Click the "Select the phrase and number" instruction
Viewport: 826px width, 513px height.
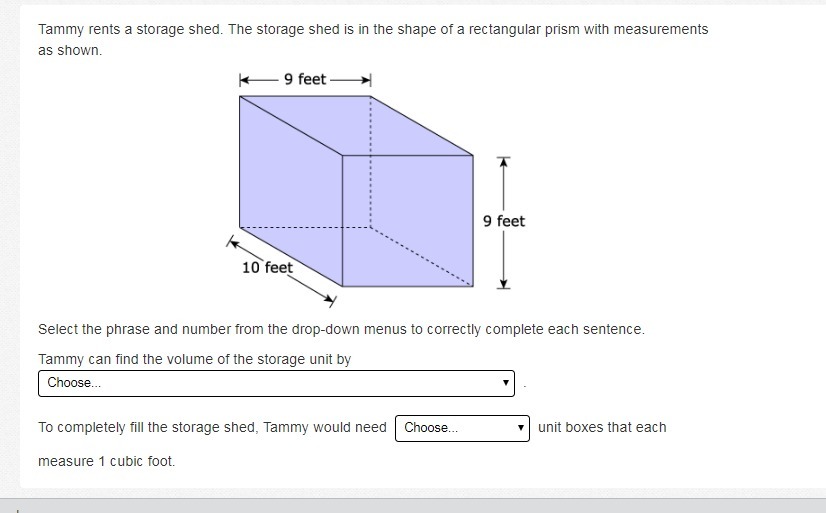(x=341, y=330)
